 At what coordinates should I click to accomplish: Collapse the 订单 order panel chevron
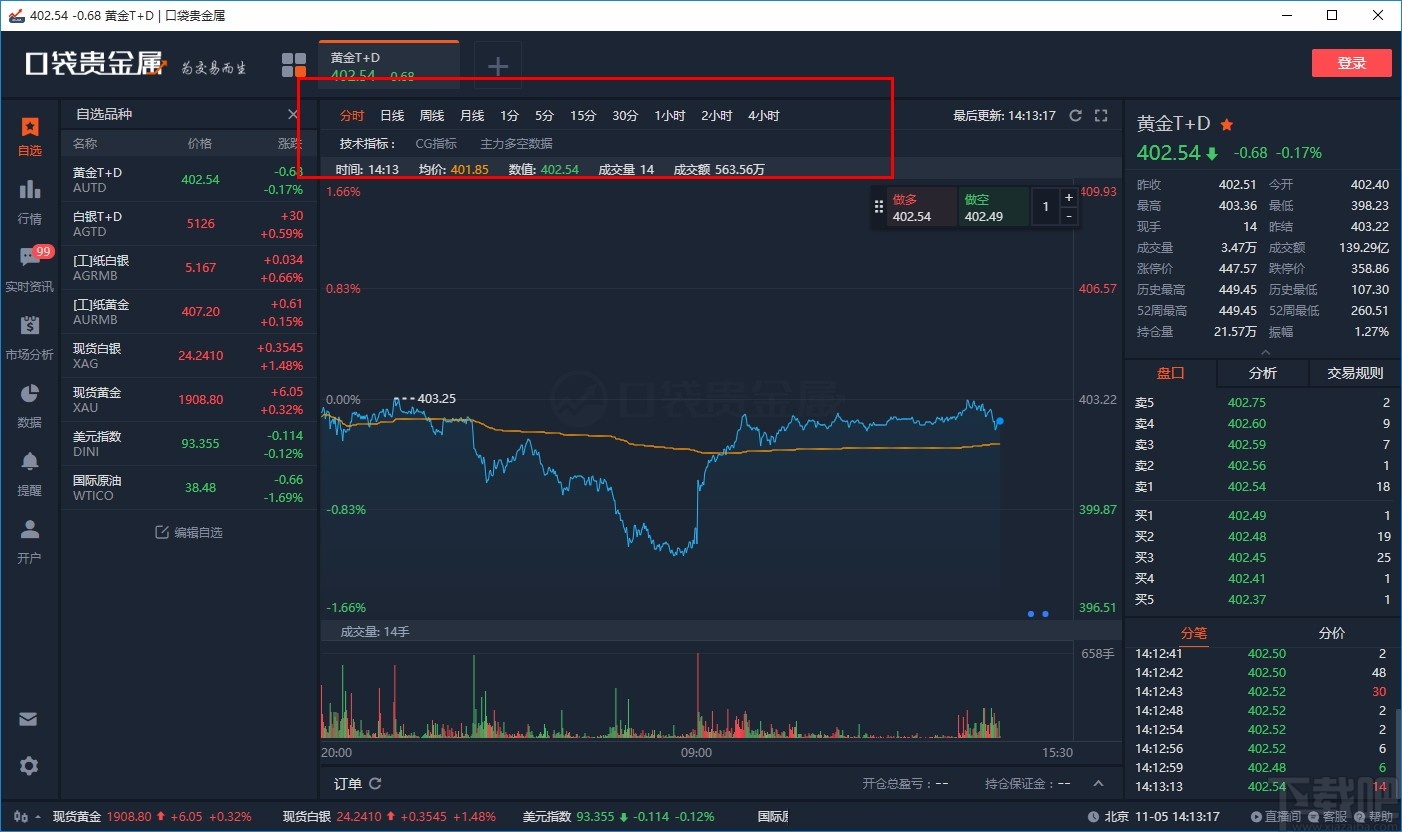pos(1098,784)
